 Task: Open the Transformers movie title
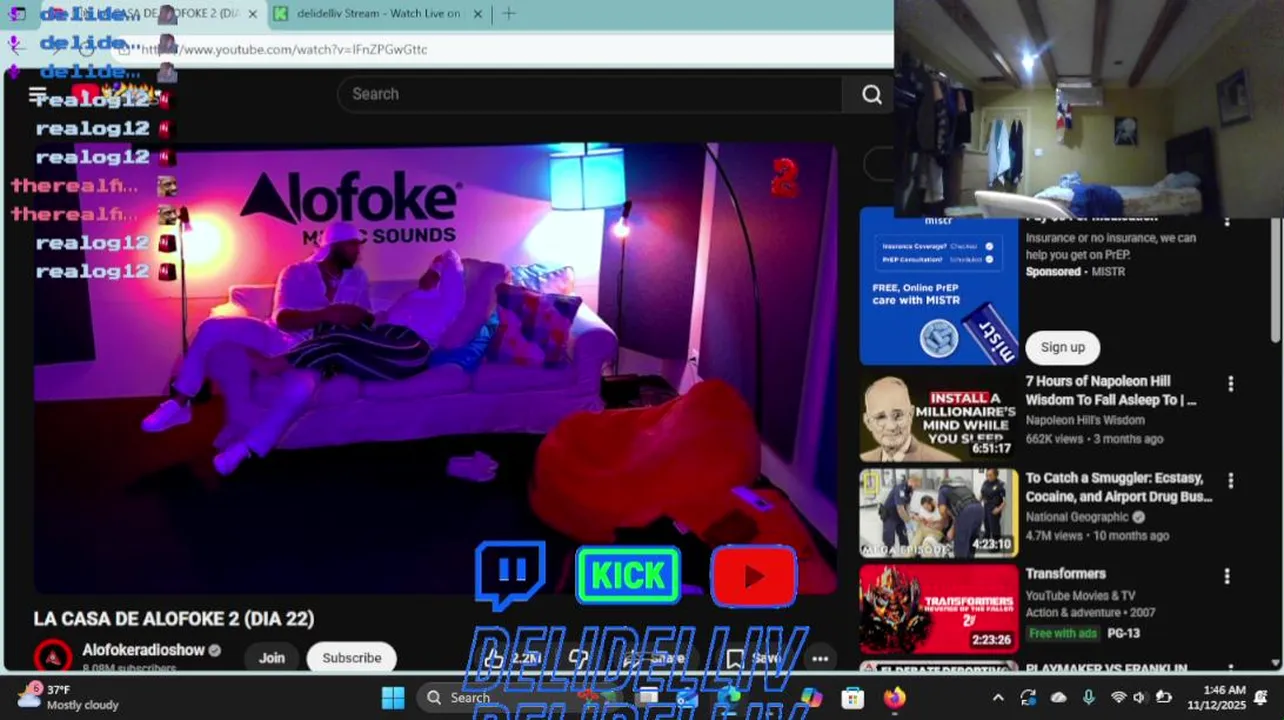(x=1065, y=574)
